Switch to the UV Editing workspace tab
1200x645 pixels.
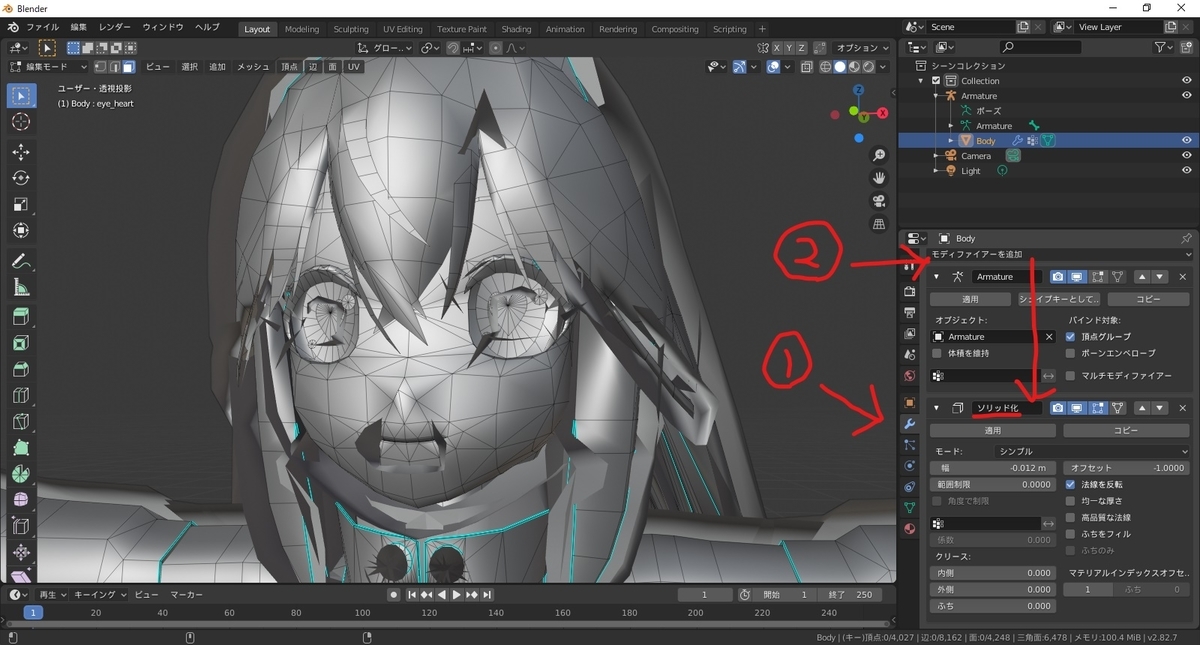point(402,29)
